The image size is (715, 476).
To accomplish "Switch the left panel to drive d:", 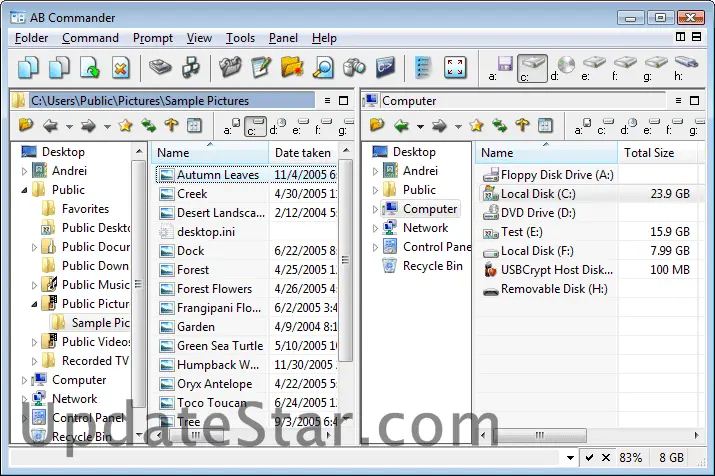I will pyautogui.click(x=277, y=126).
